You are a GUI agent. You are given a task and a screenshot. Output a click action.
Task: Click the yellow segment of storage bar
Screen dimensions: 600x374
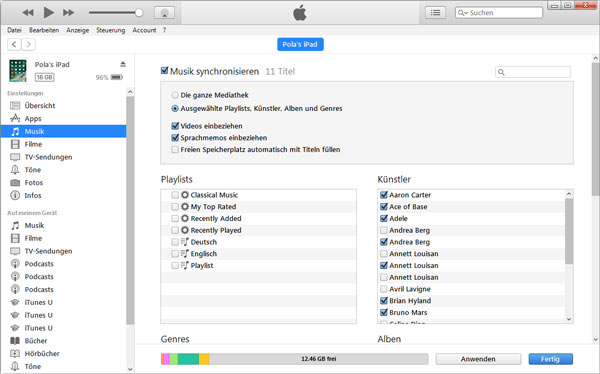204,359
